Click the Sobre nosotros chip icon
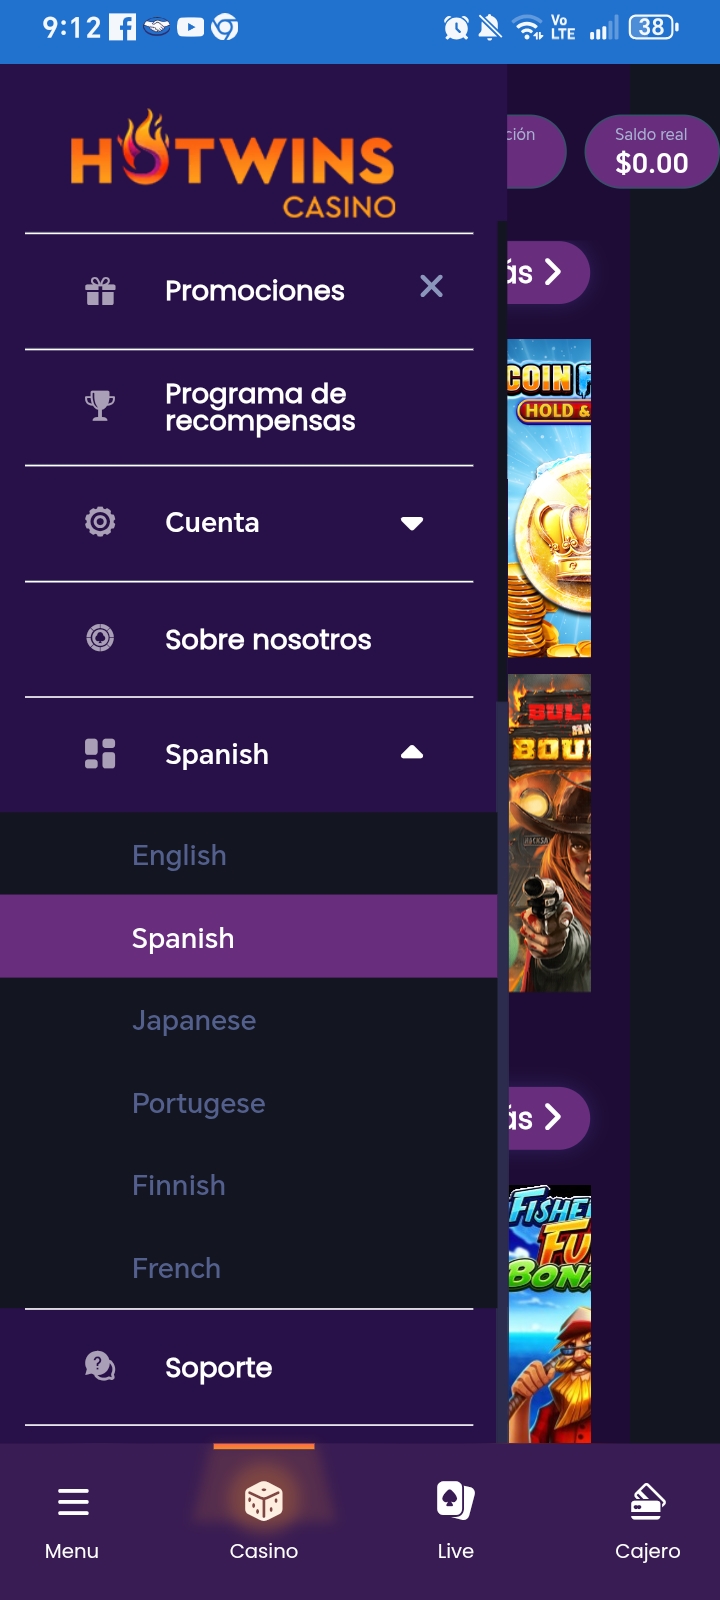The image size is (720, 1600). click(100, 638)
